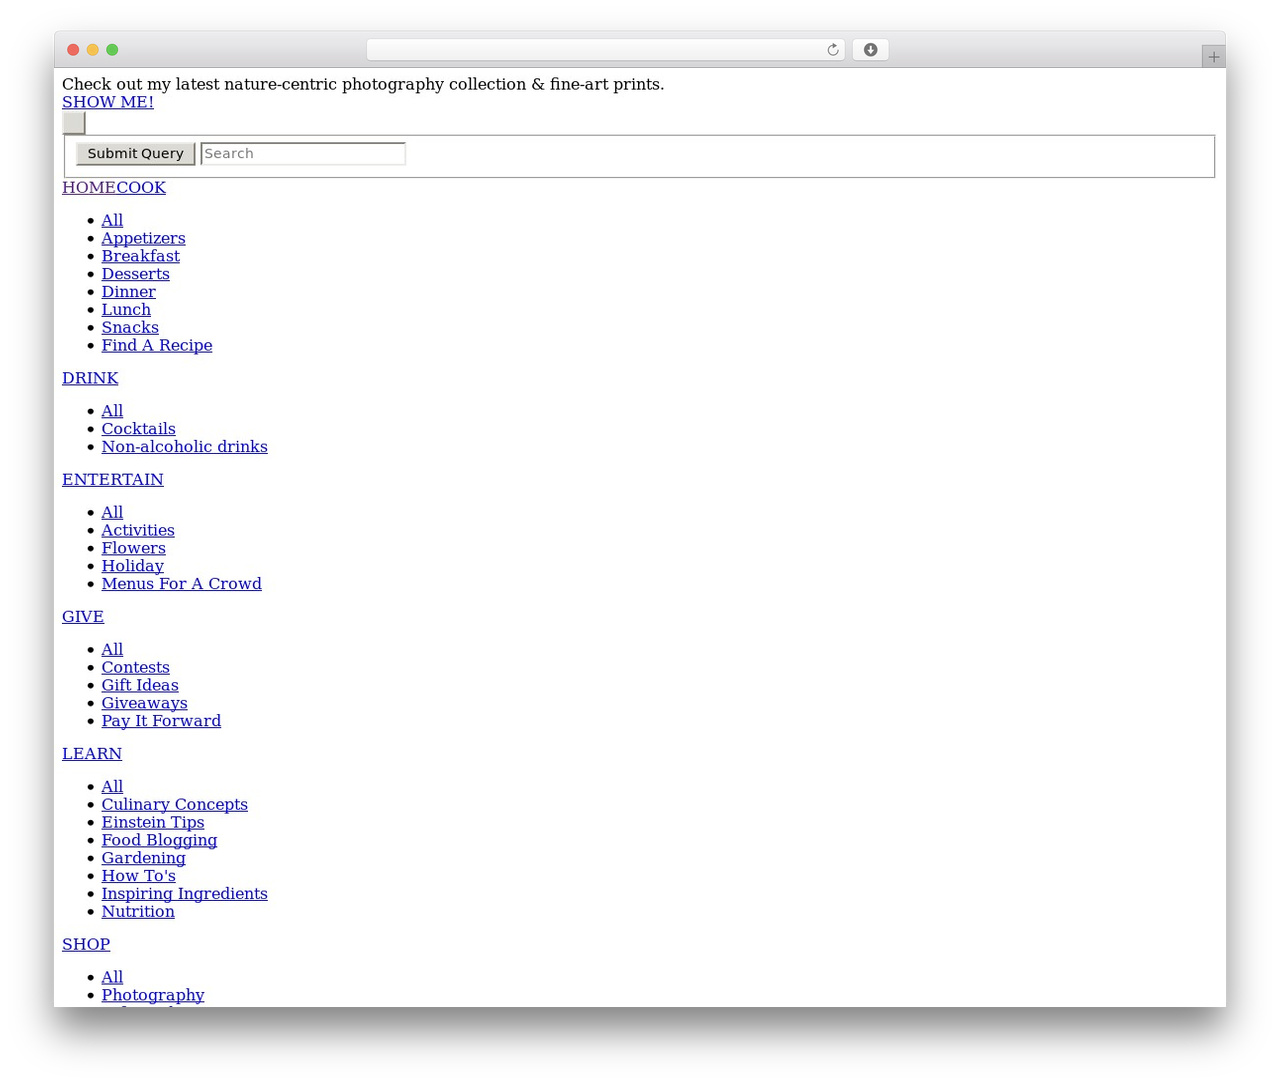Select the Dinner link

click(x=128, y=292)
